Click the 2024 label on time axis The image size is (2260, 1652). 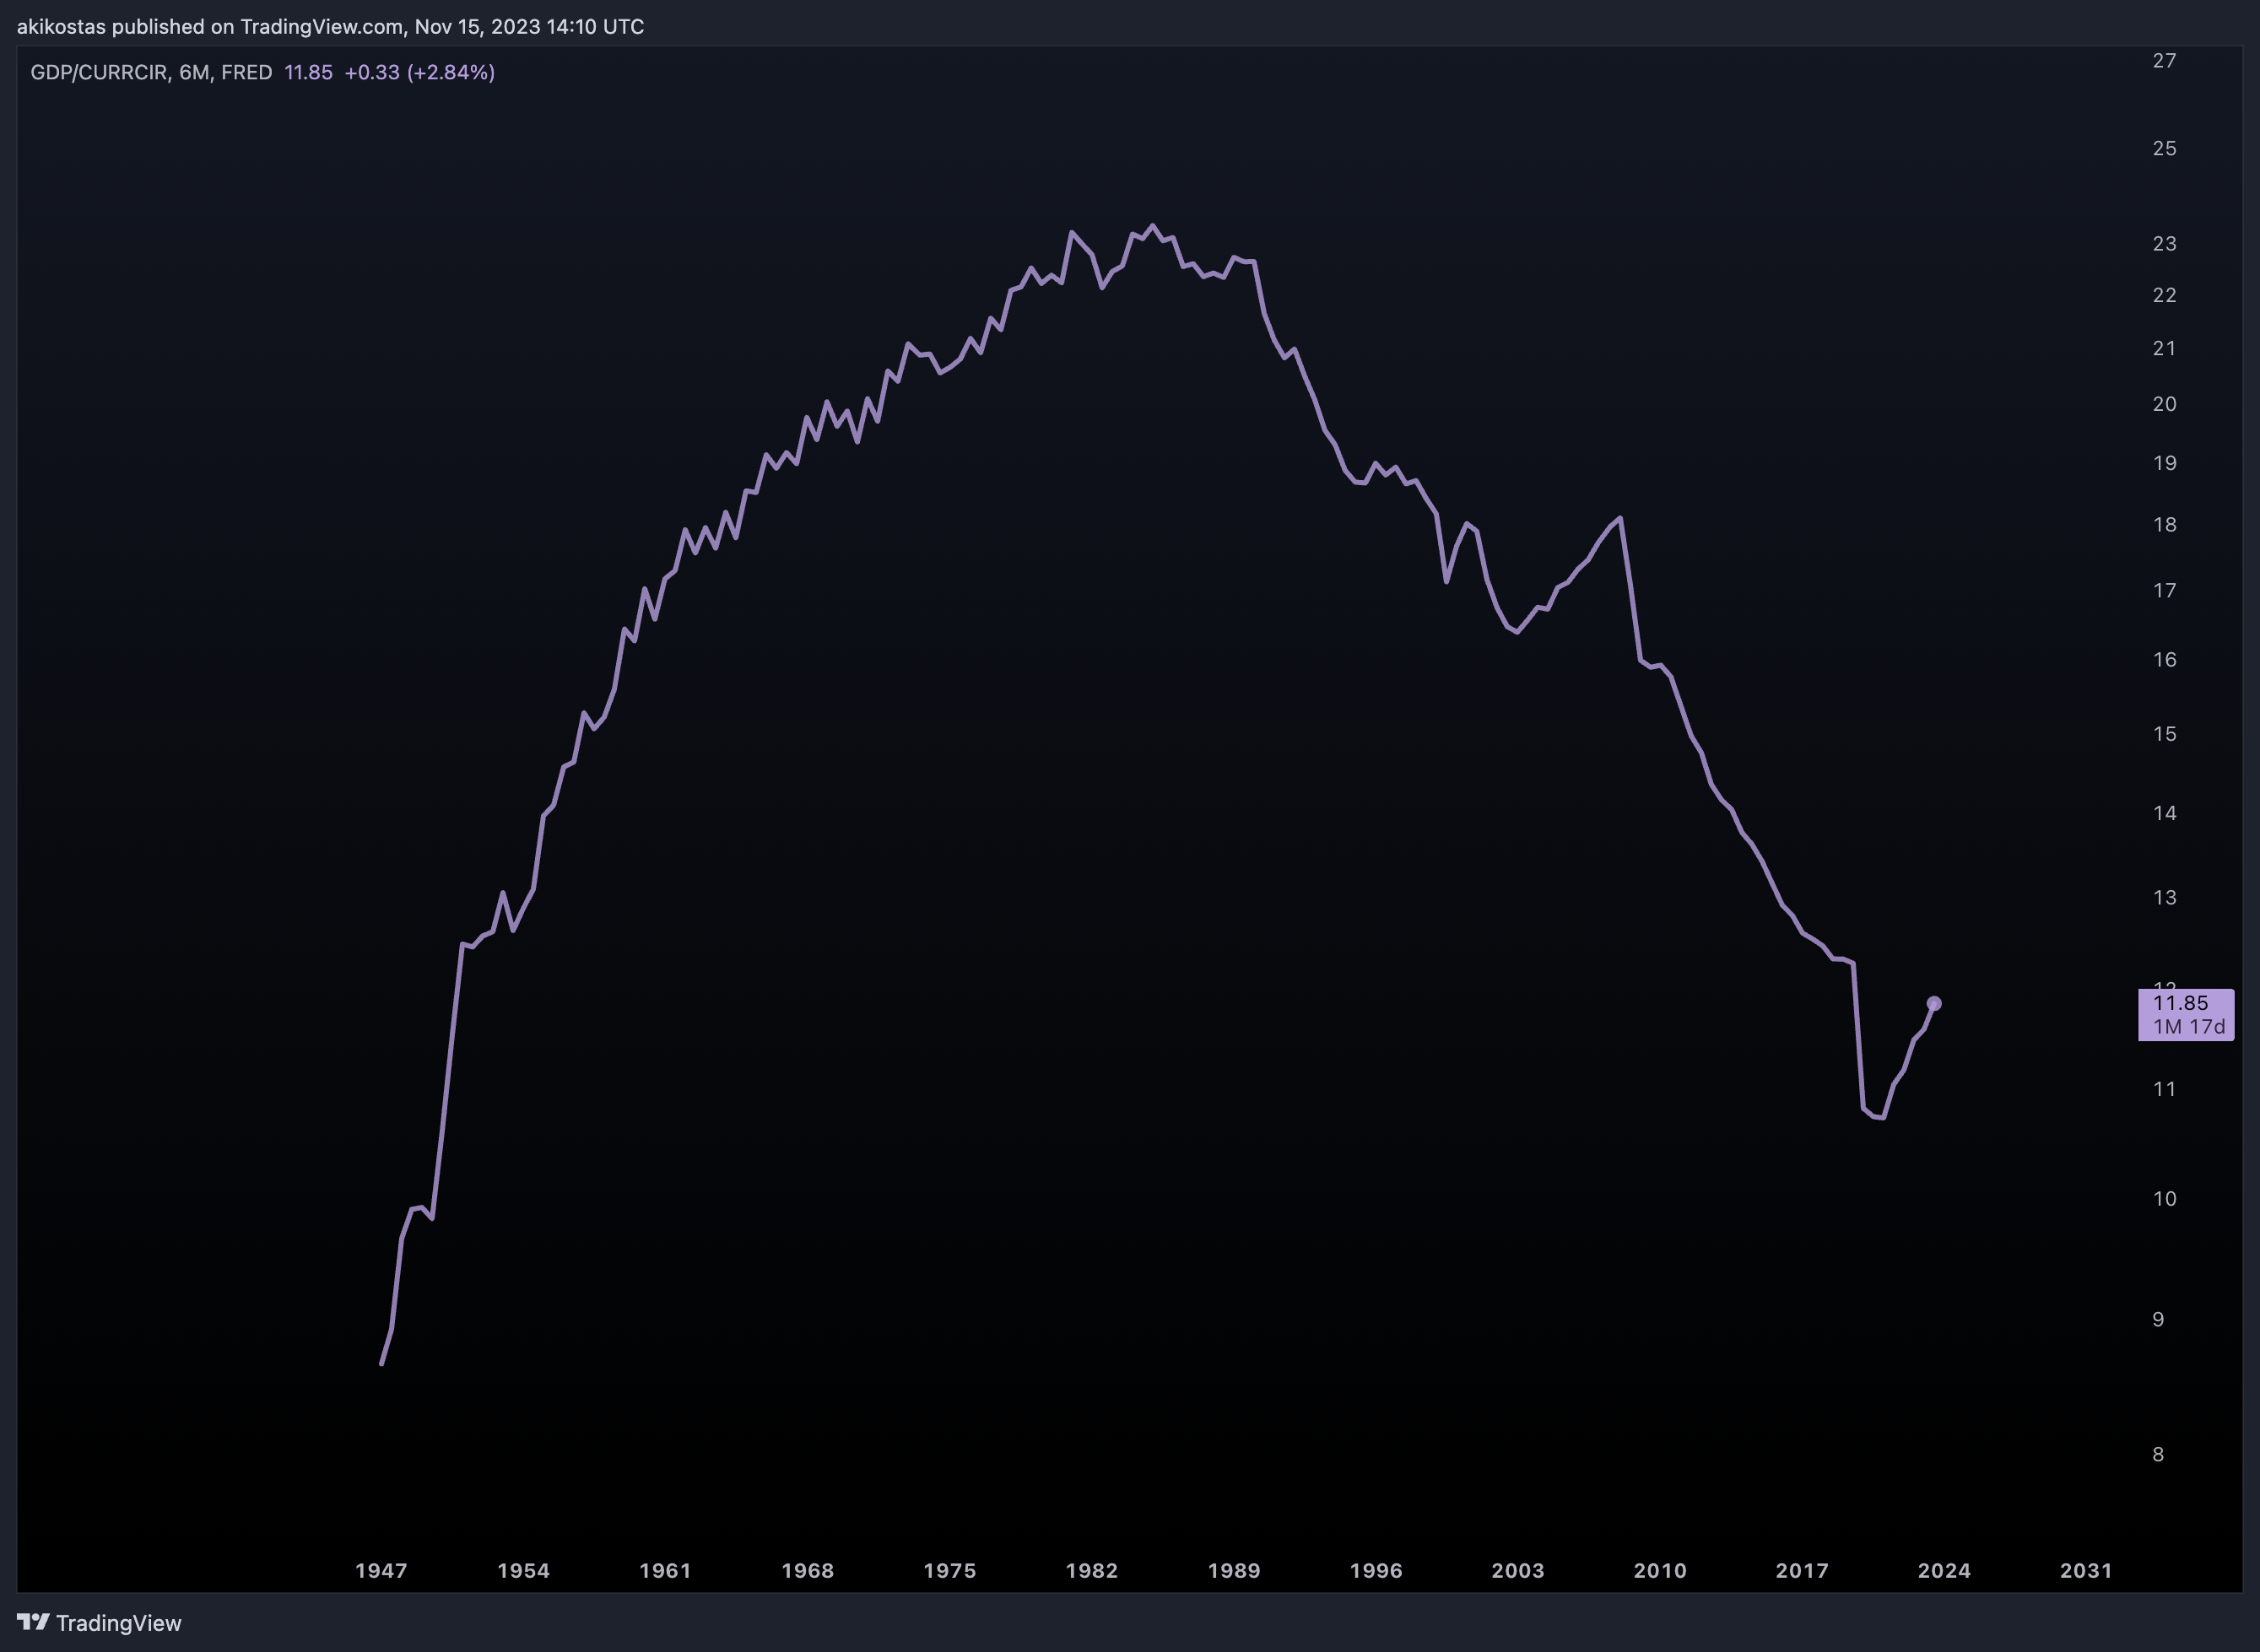point(1944,1570)
